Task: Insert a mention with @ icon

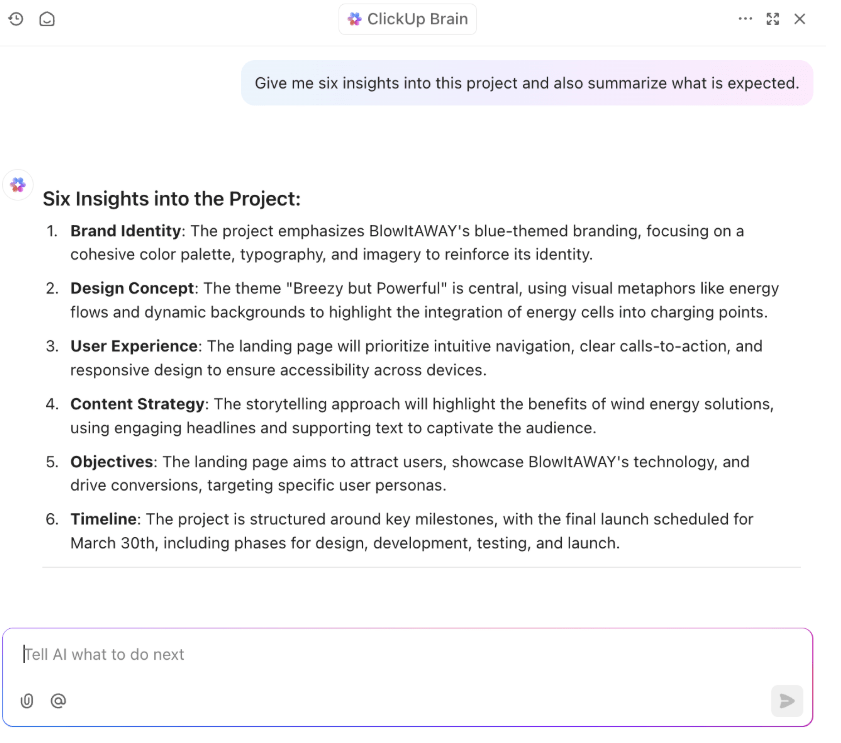Action: pos(58,701)
